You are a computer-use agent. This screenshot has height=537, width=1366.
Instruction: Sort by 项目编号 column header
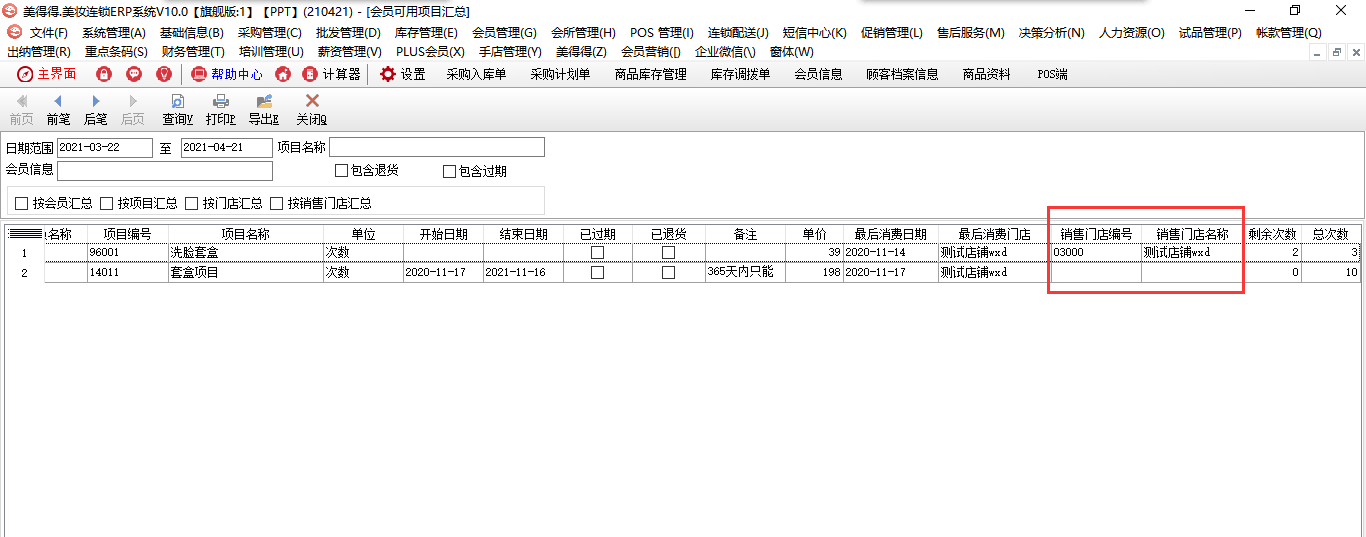(127, 234)
